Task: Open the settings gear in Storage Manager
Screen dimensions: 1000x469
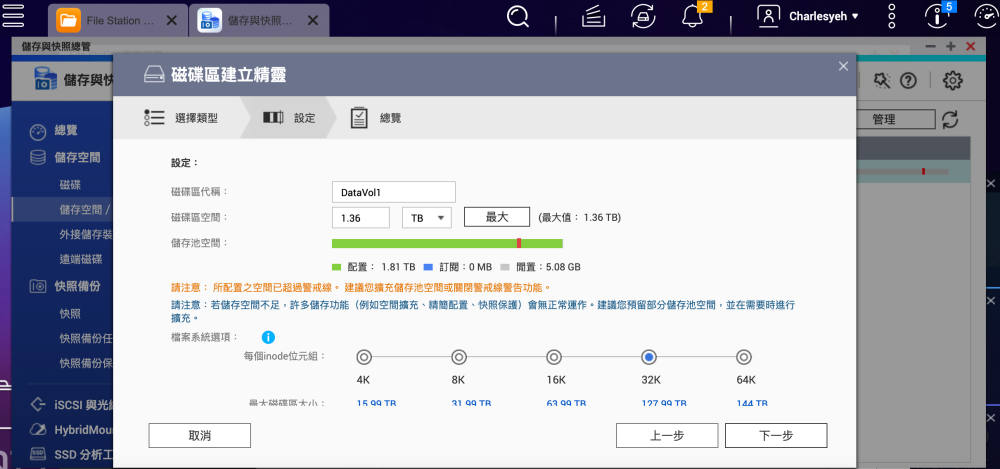Action: 953,81
